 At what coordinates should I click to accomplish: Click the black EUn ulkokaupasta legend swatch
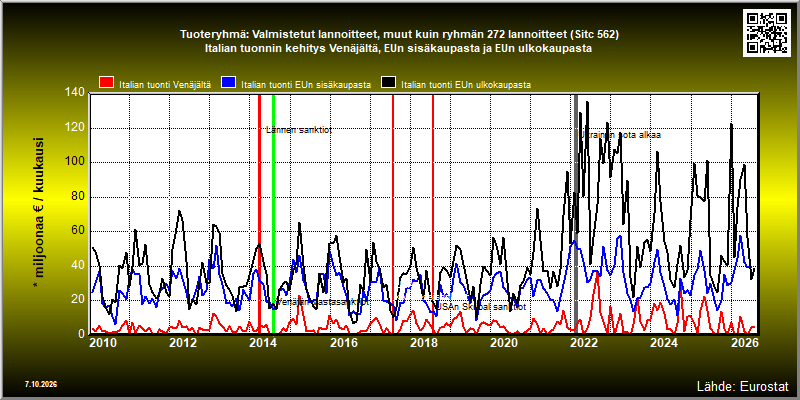389,83
